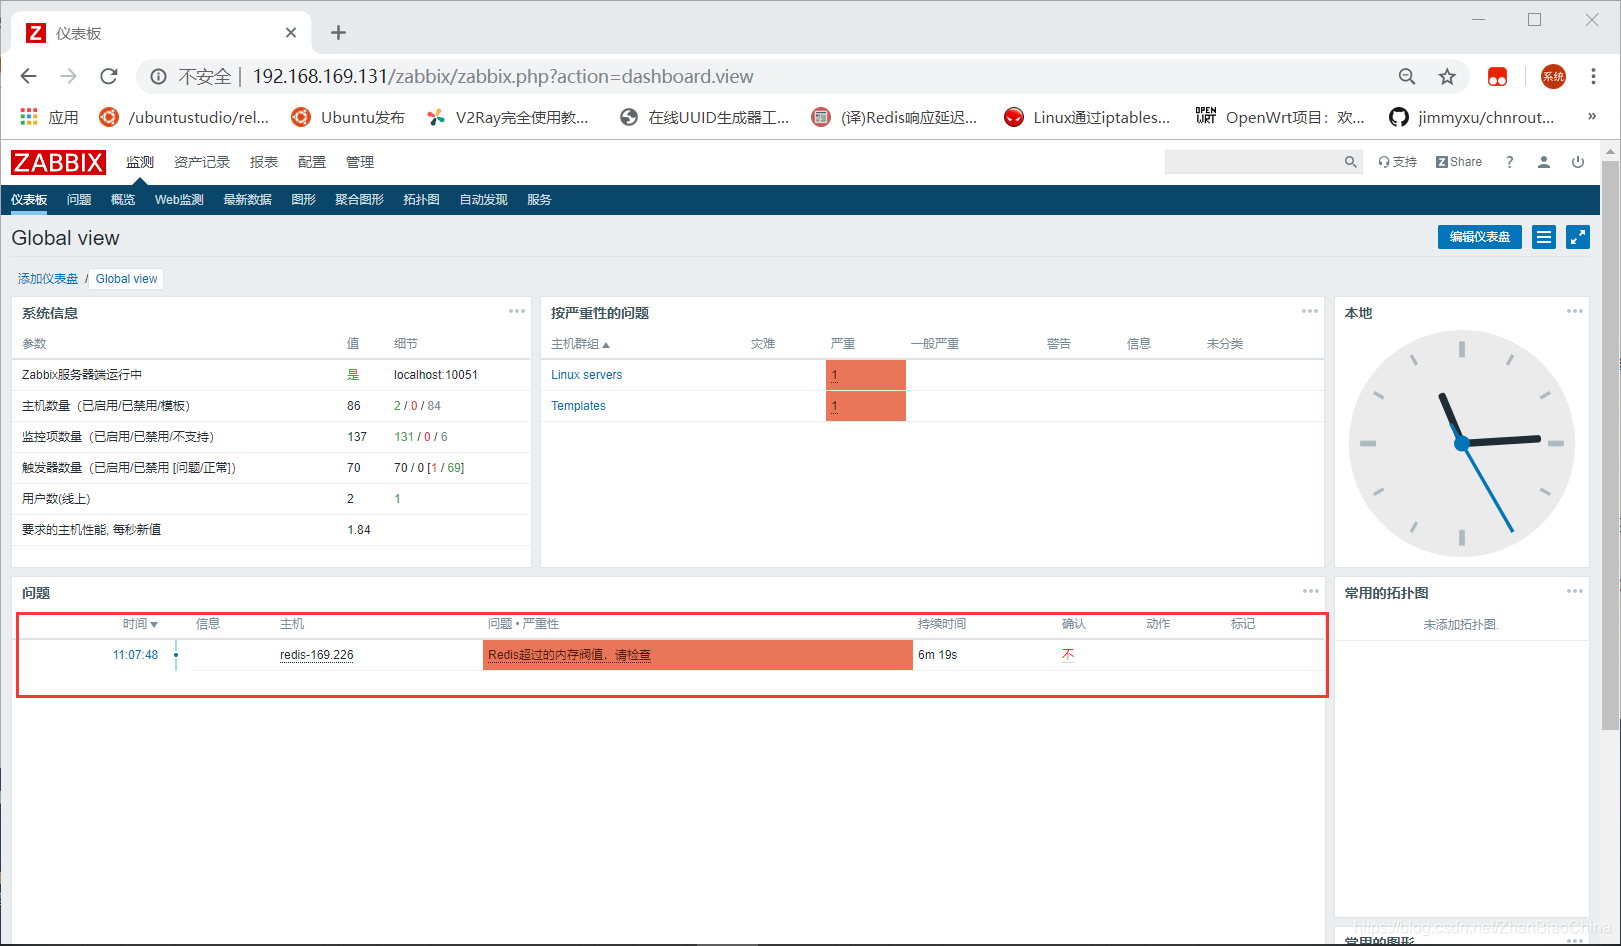Click severity count cell for Linux servers
Screen dimensions: 1621x946
point(866,375)
